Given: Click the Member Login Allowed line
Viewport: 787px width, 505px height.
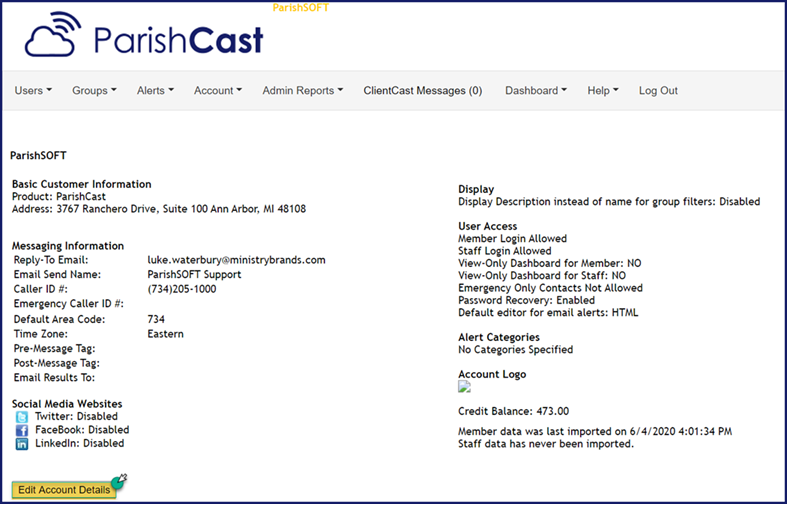Looking at the screenshot, I should click(512, 238).
